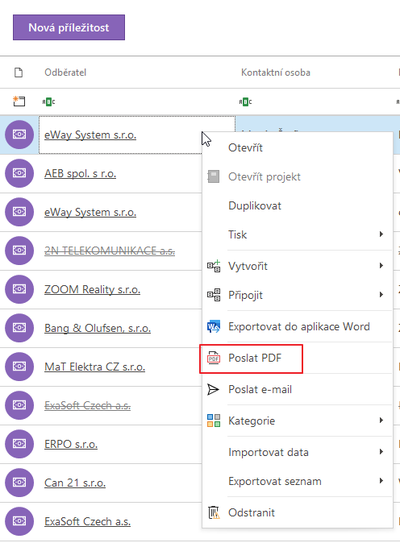Sort by the Kontaktní osoba column header
The height and width of the screenshot is (543, 400).
(x=276, y=72)
